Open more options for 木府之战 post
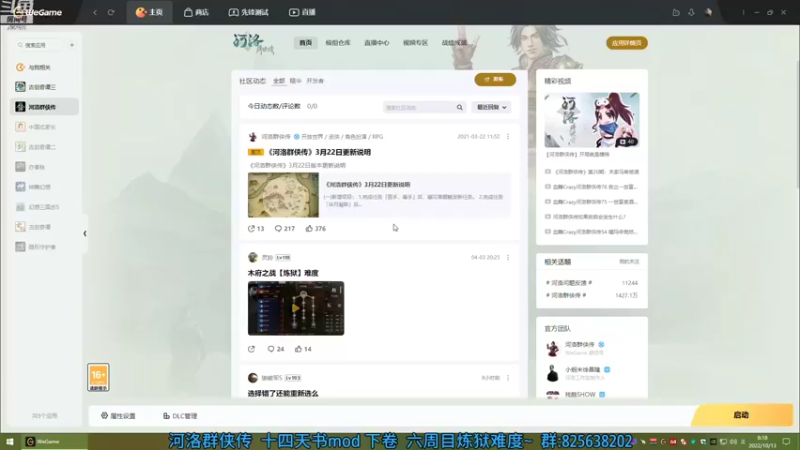Image resolution: width=800 pixels, height=450 pixels. click(x=508, y=258)
